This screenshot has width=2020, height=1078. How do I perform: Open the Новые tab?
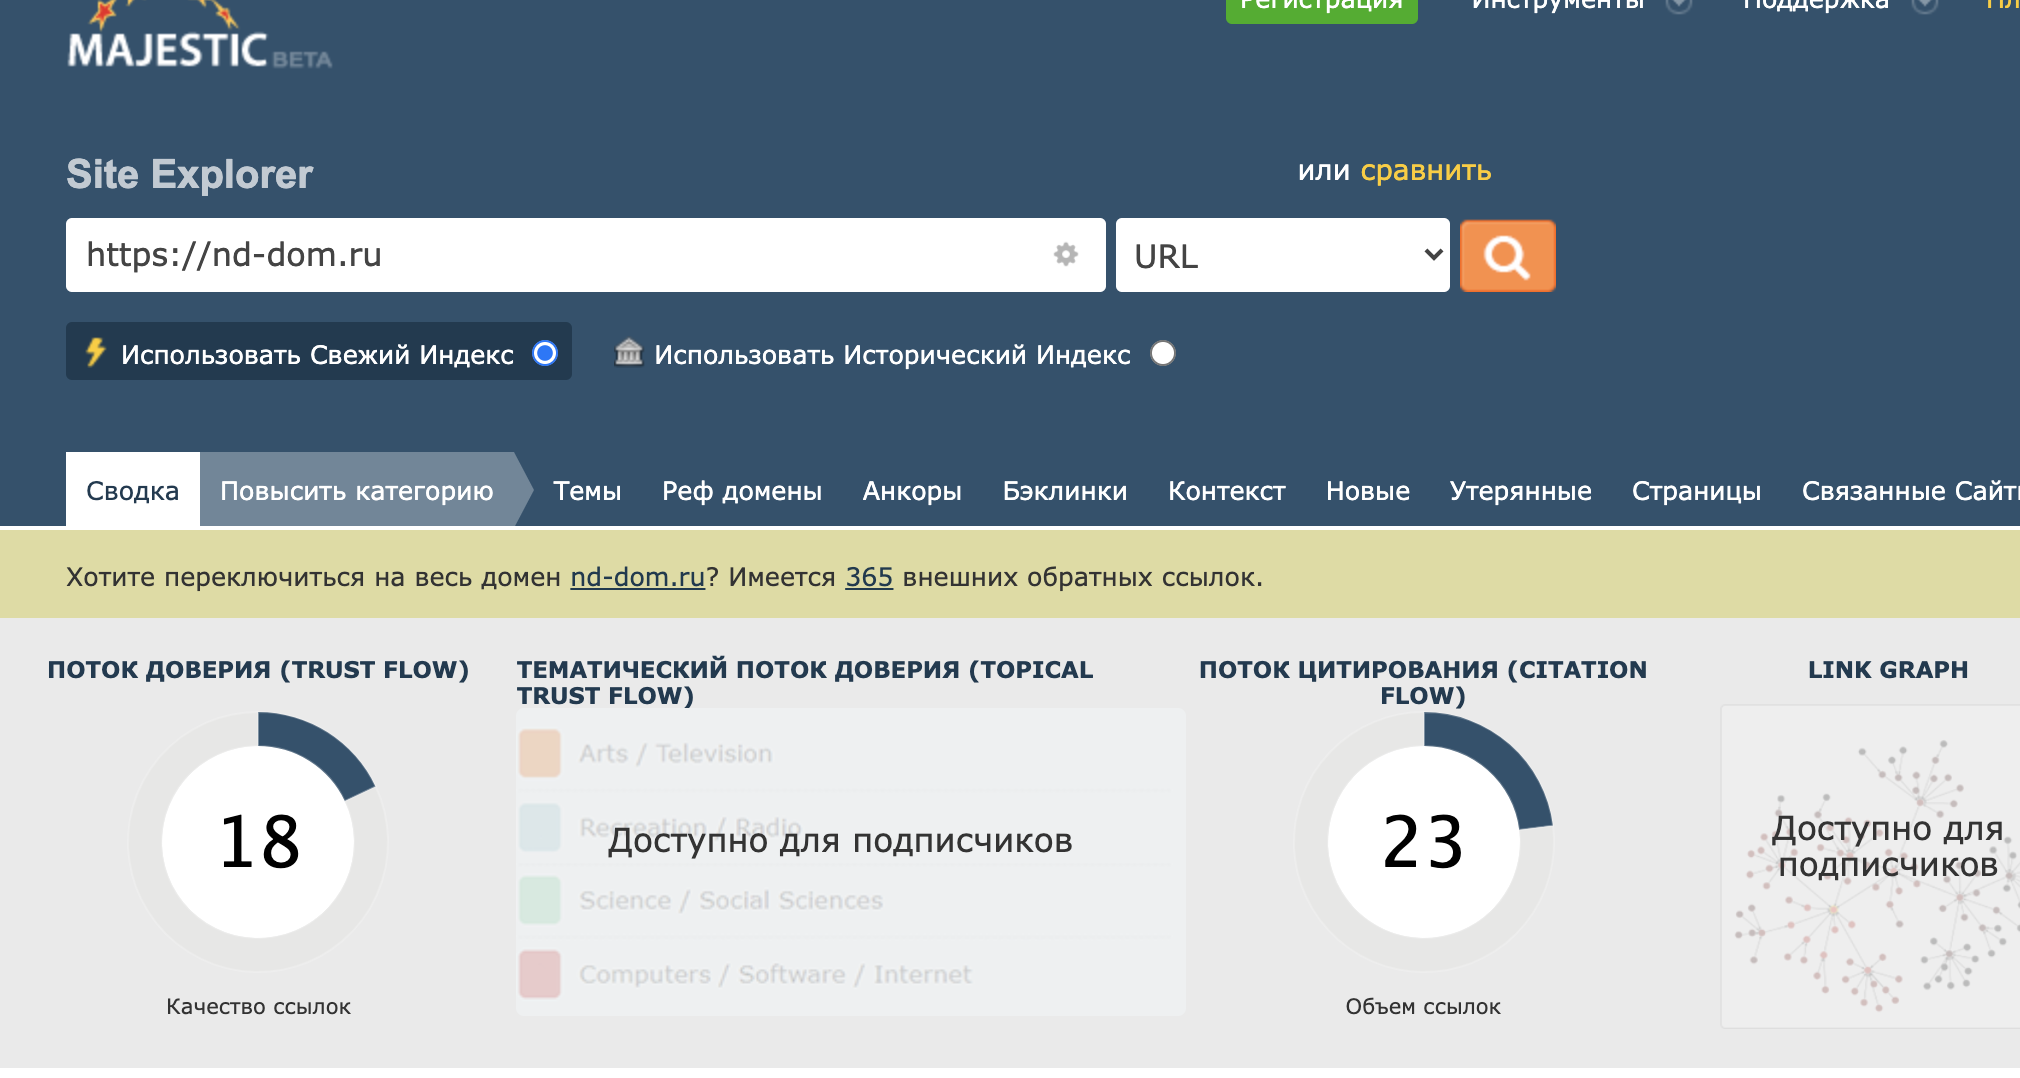pyautogui.click(x=1368, y=491)
